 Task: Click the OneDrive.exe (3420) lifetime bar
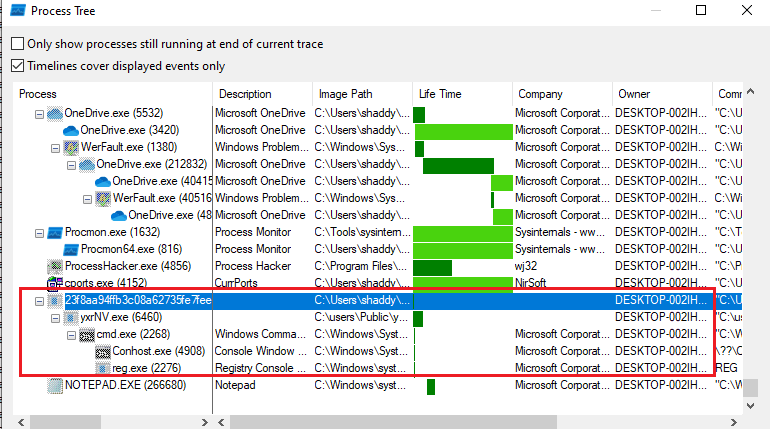click(x=464, y=132)
